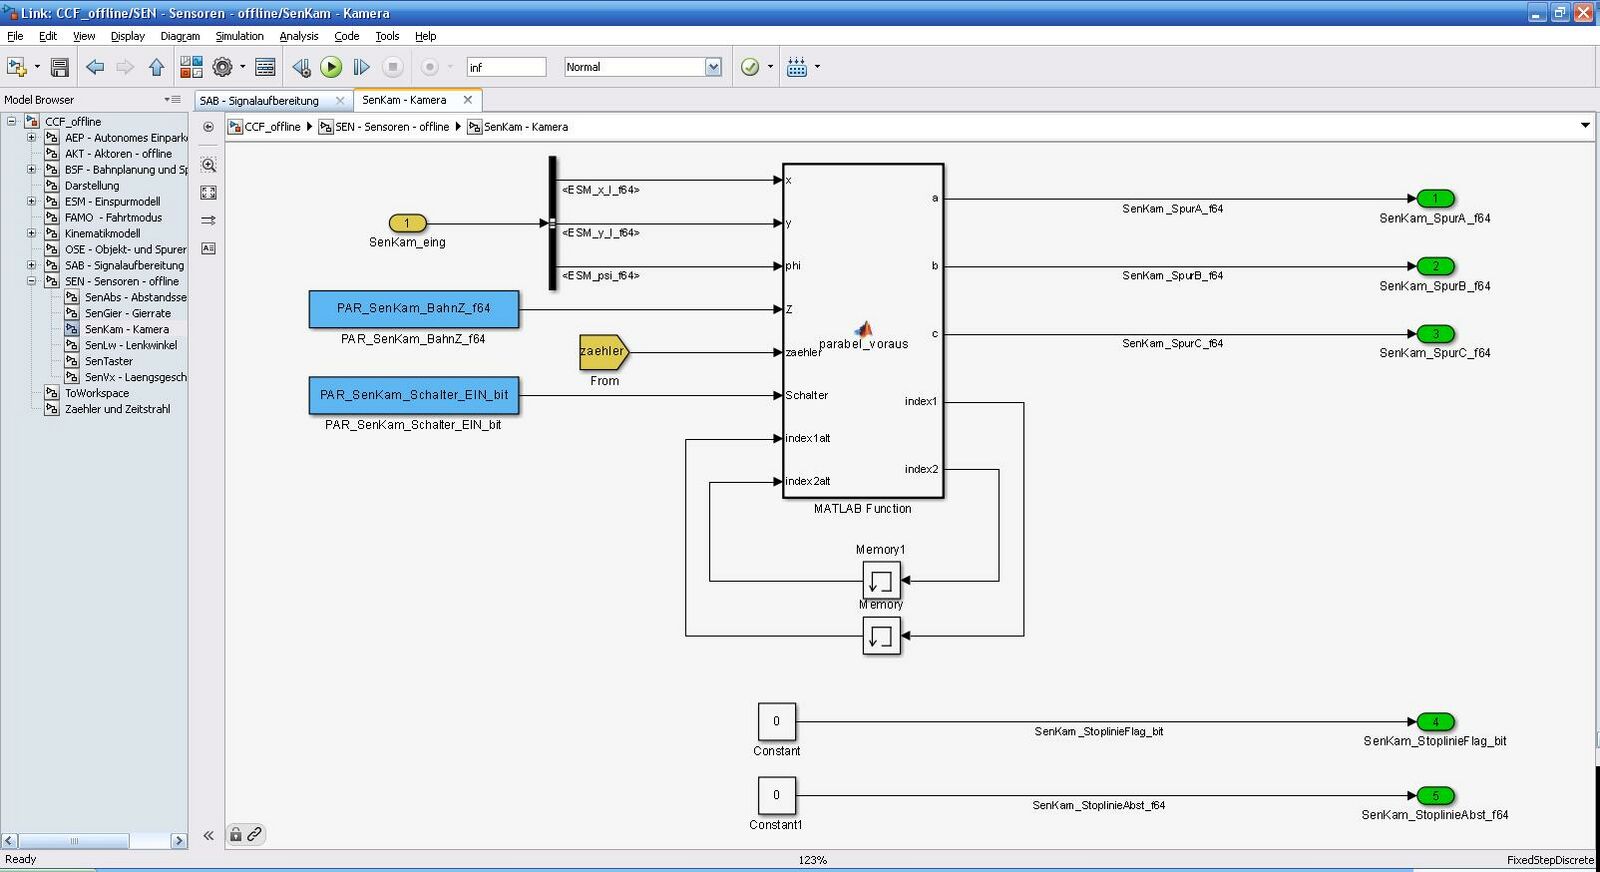Go up to parent with up arrow
The height and width of the screenshot is (872, 1600).
[x=156, y=67]
